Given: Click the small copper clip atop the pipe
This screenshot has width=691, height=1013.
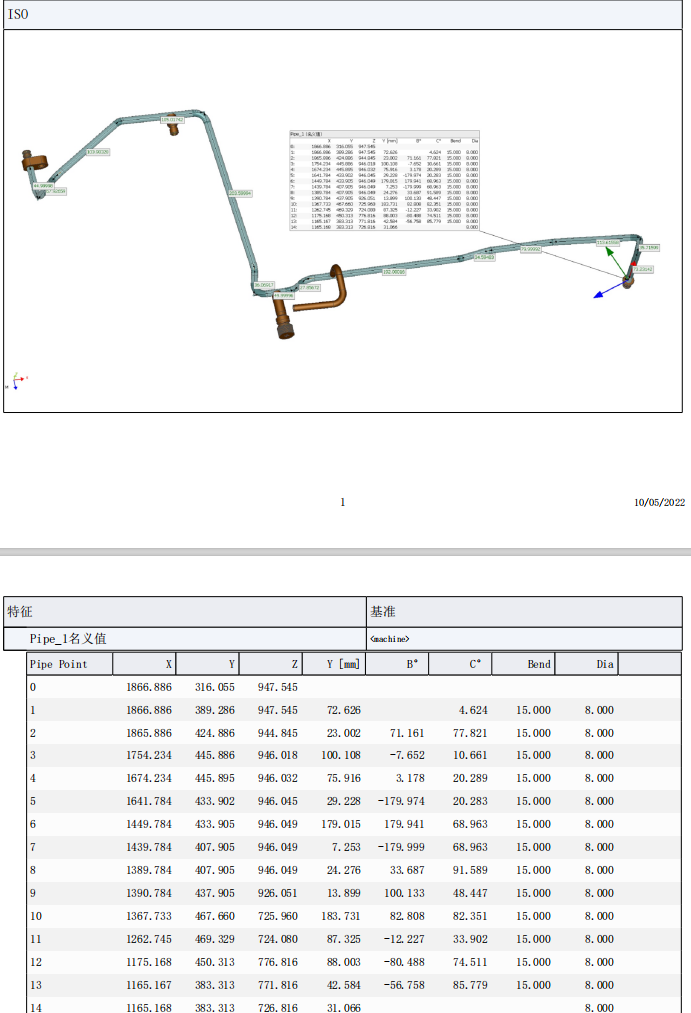Looking at the screenshot, I should coord(172,125).
